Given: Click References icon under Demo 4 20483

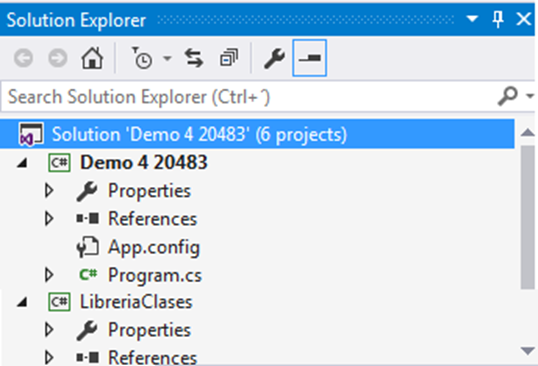Looking at the screenshot, I should pos(88,218).
